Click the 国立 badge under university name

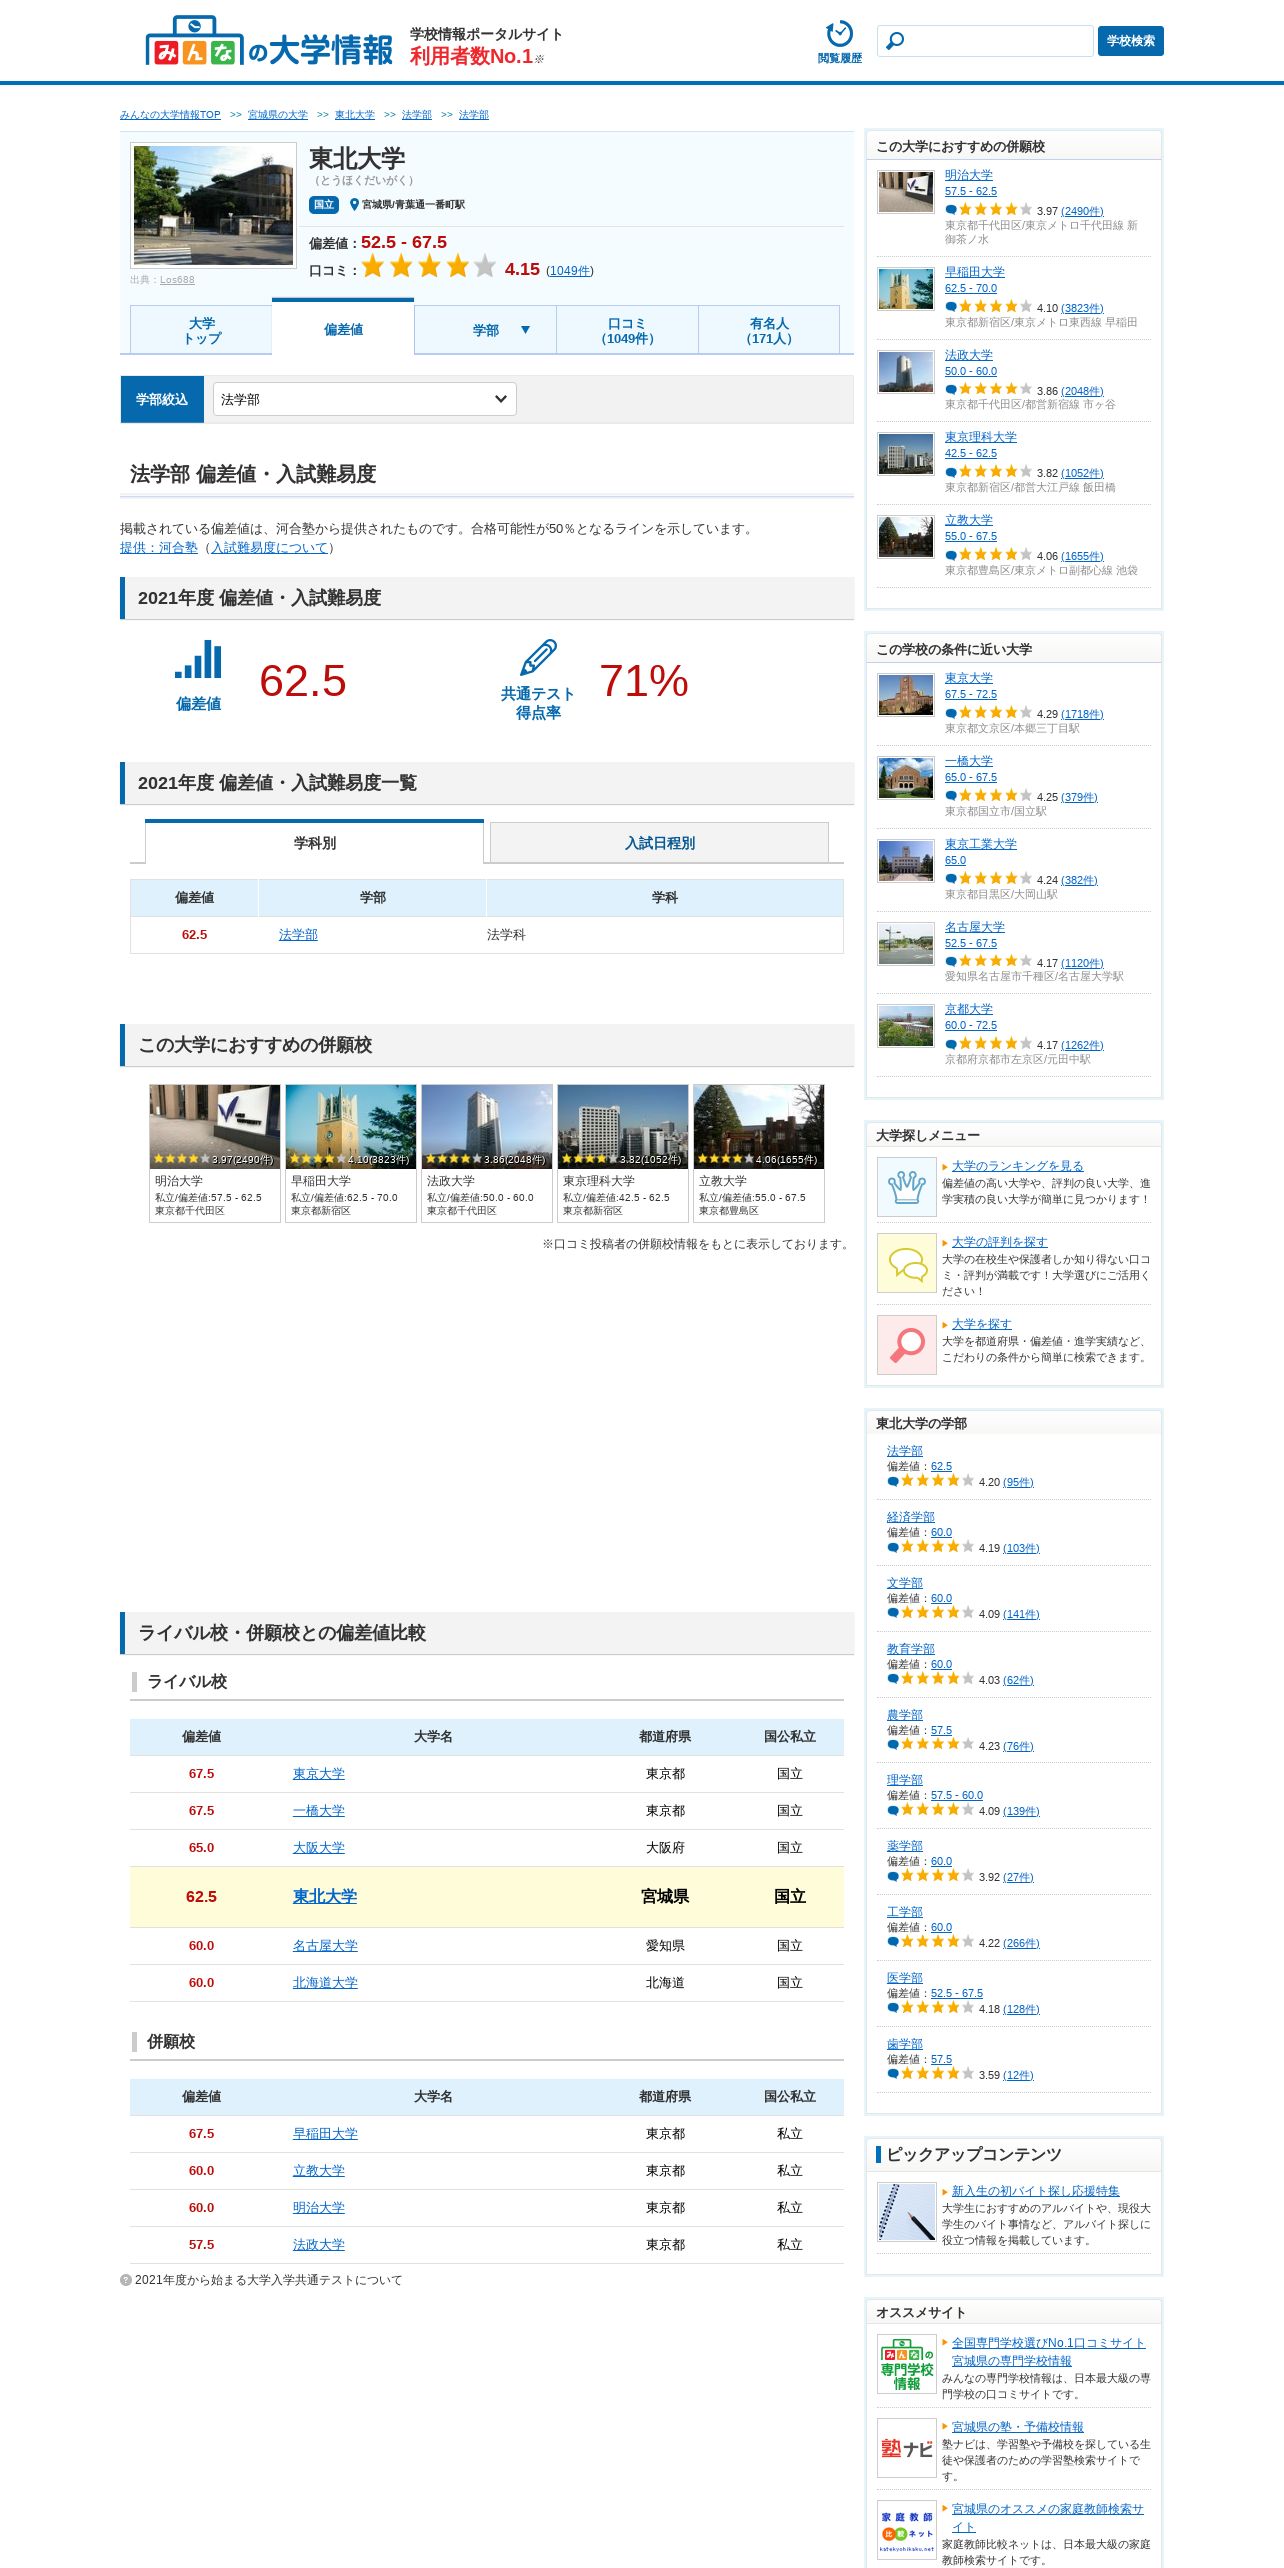pyautogui.click(x=324, y=204)
